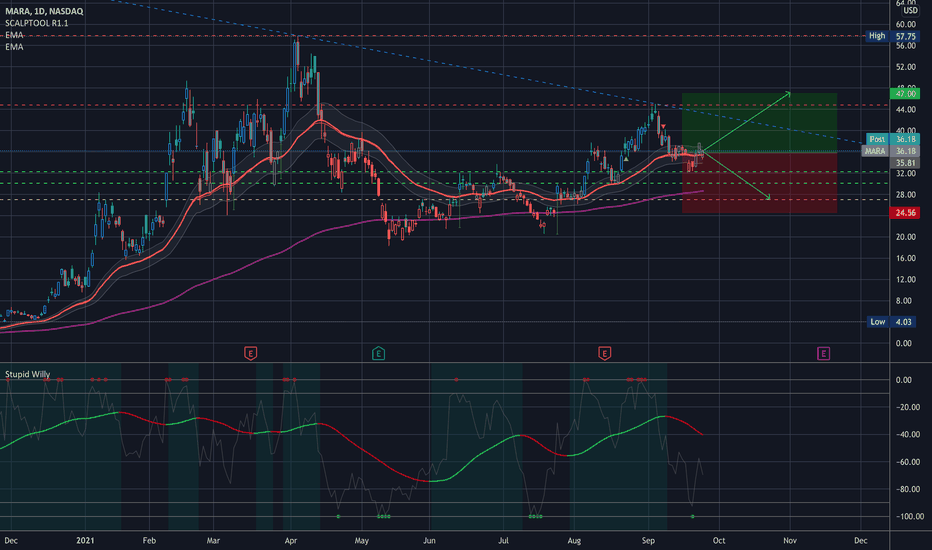Click the 32.00 price scale value

coord(906,174)
